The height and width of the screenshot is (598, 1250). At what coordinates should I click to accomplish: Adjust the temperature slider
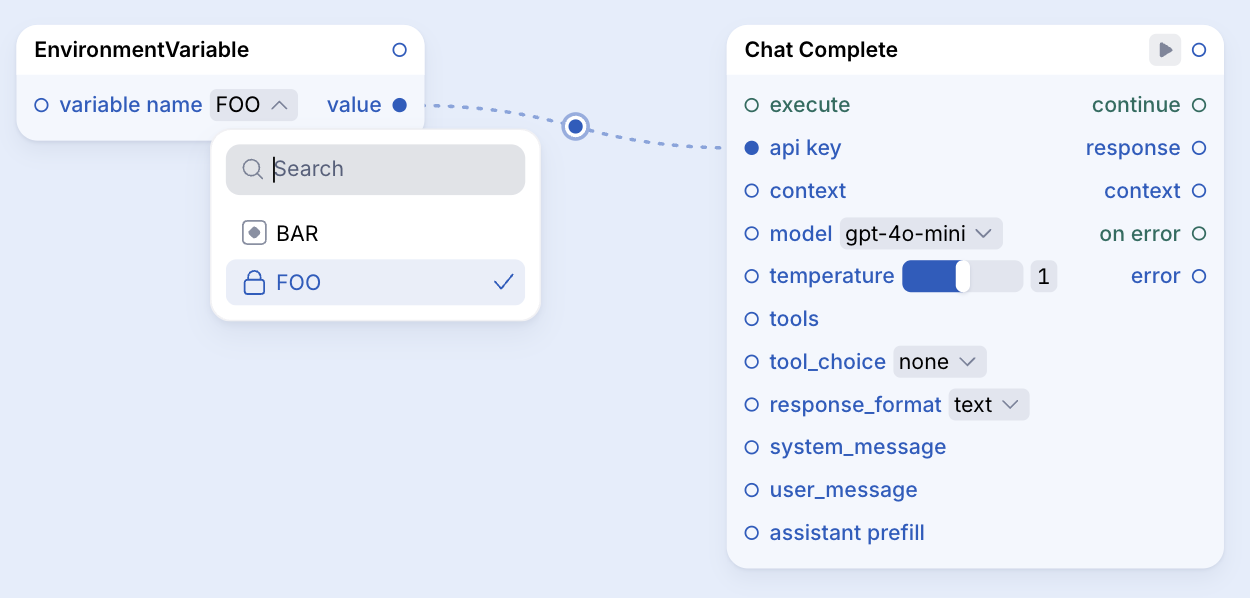pyautogui.click(x=962, y=276)
